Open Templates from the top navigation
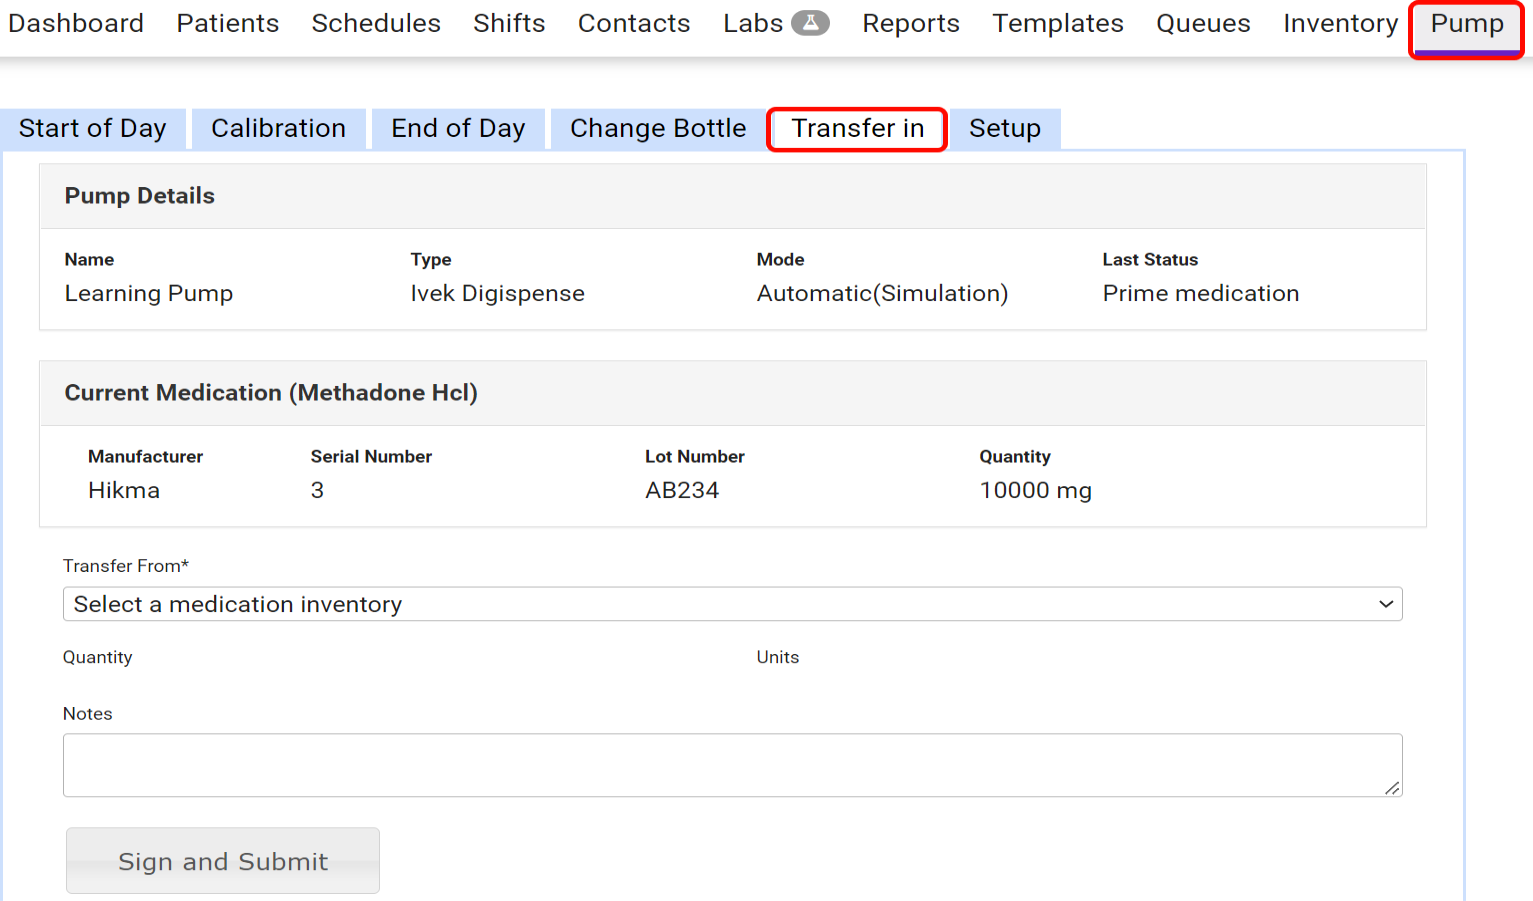1533x901 pixels. tap(1057, 23)
